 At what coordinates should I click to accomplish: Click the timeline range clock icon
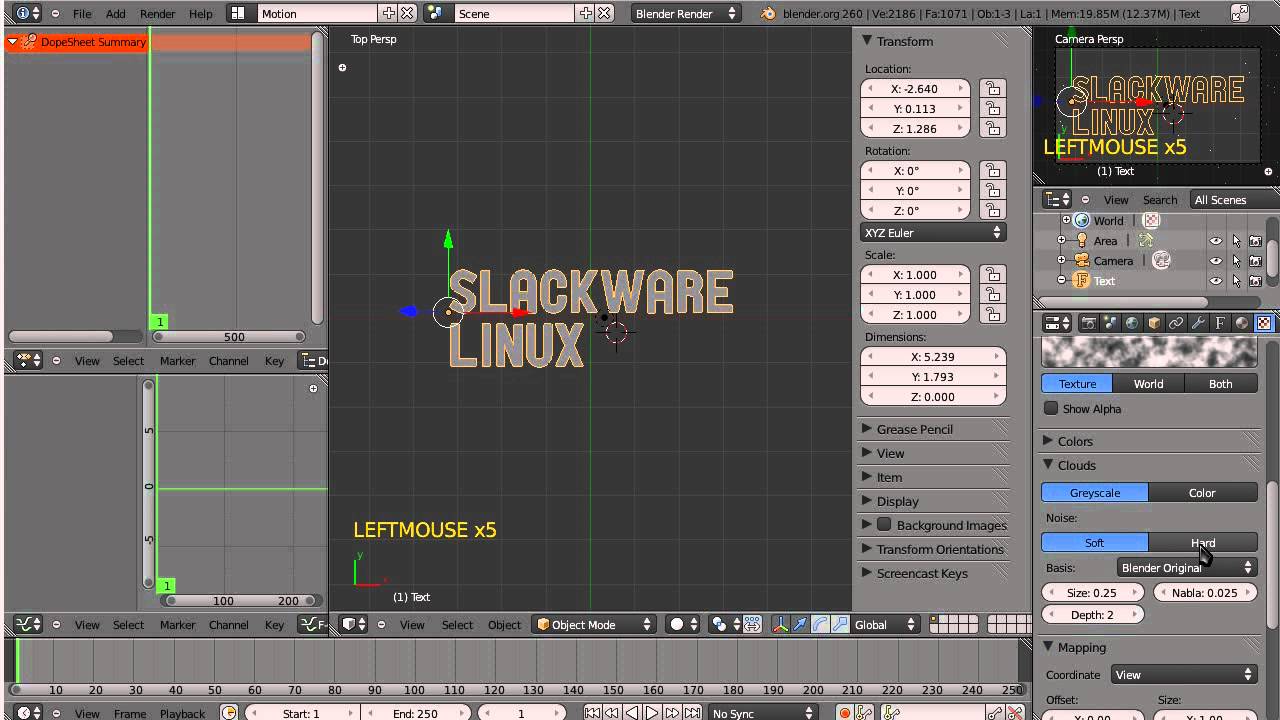(229, 713)
